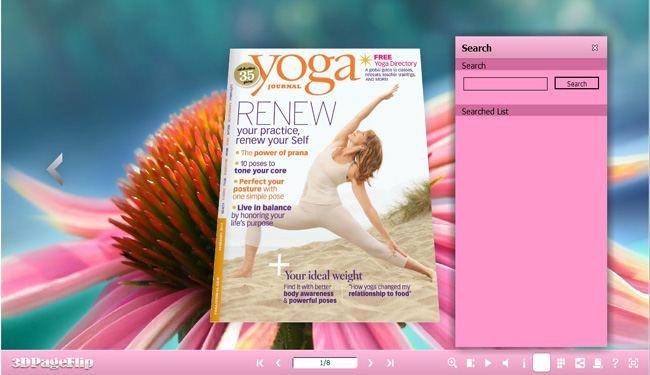Toggle the page layout mode icon
Viewport: 650px width, 375px height.
[x=470, y=363]
